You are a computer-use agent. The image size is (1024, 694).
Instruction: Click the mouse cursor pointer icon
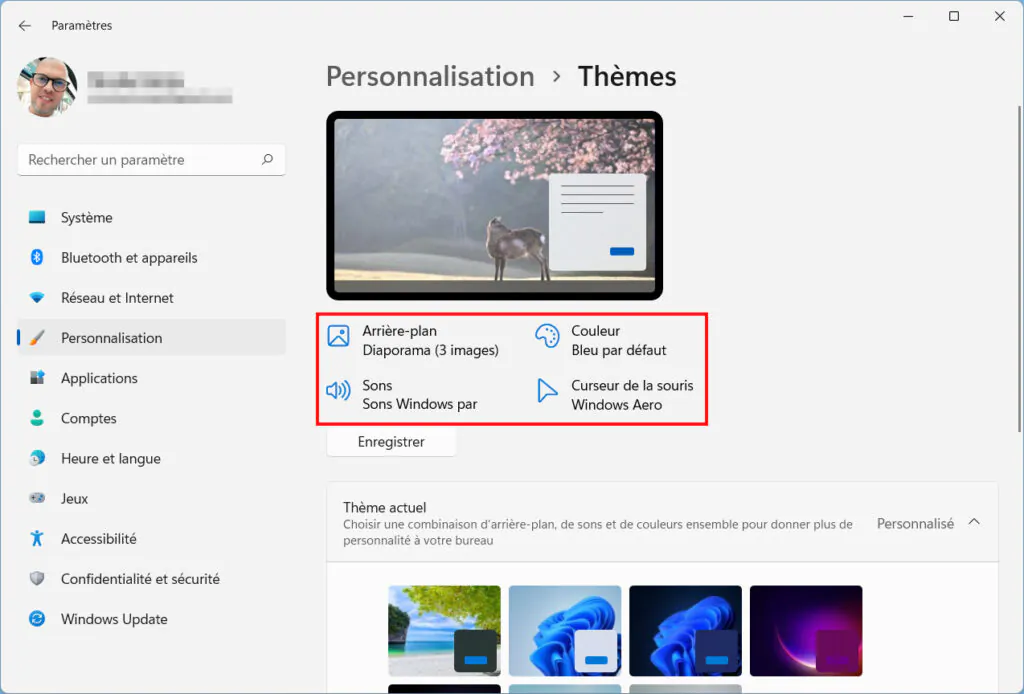click(547, 390)
